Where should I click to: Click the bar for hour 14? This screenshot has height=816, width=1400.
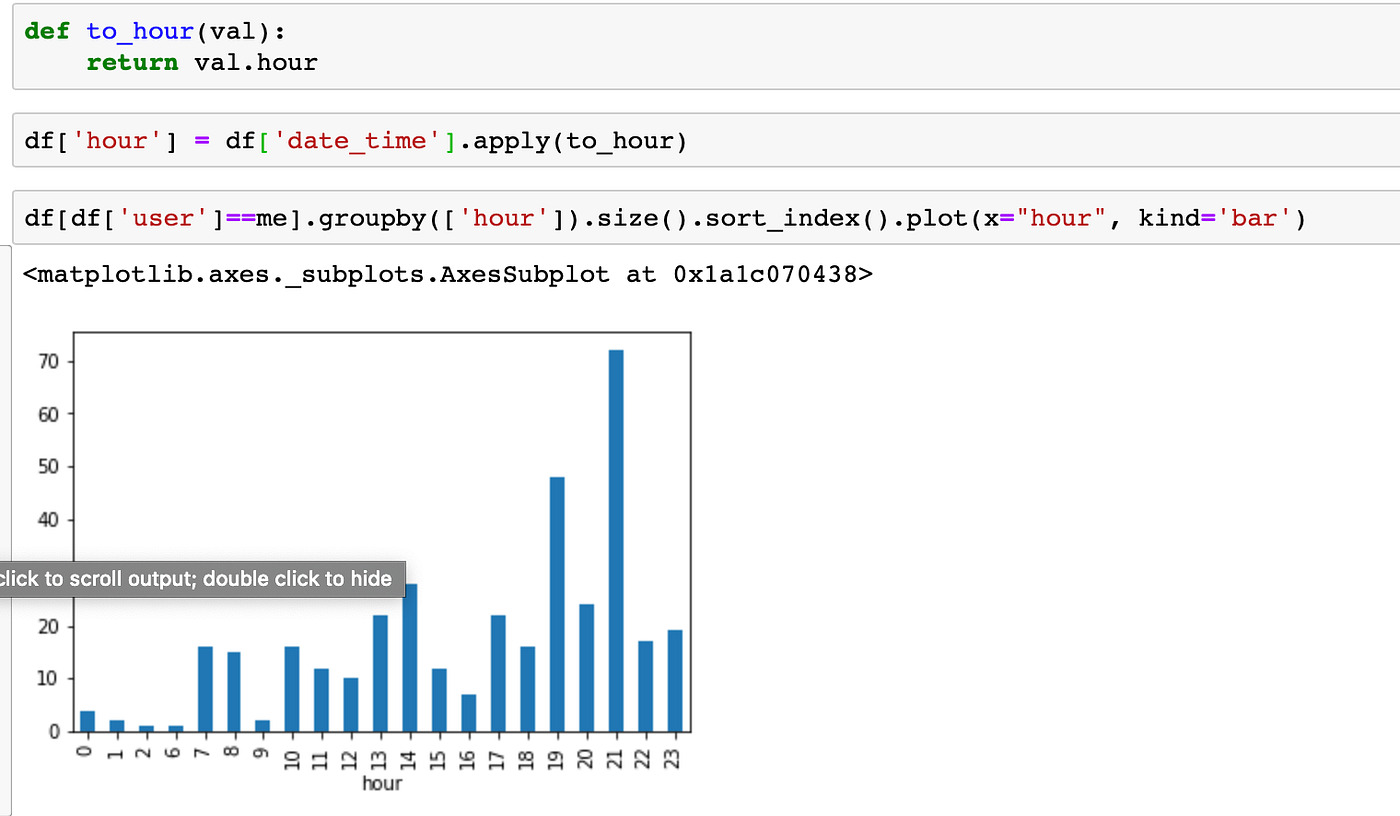tap(410, 657)
